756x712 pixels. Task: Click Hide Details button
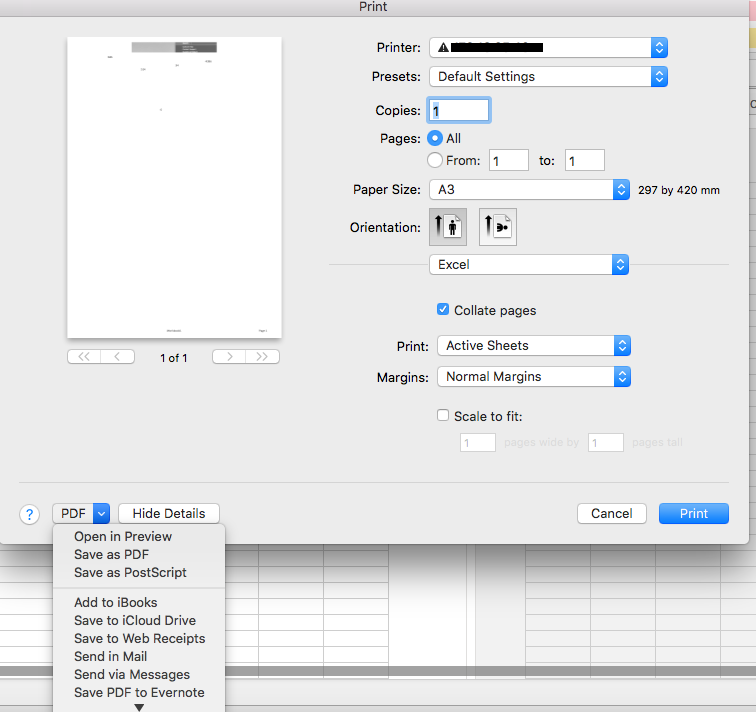pos(169,513)
